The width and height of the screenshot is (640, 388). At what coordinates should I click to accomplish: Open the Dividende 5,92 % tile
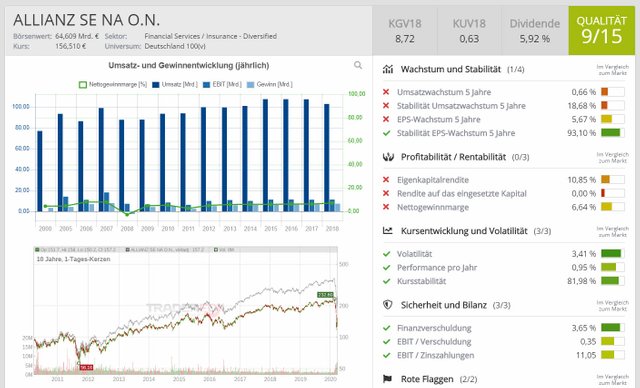click(535, 31)
